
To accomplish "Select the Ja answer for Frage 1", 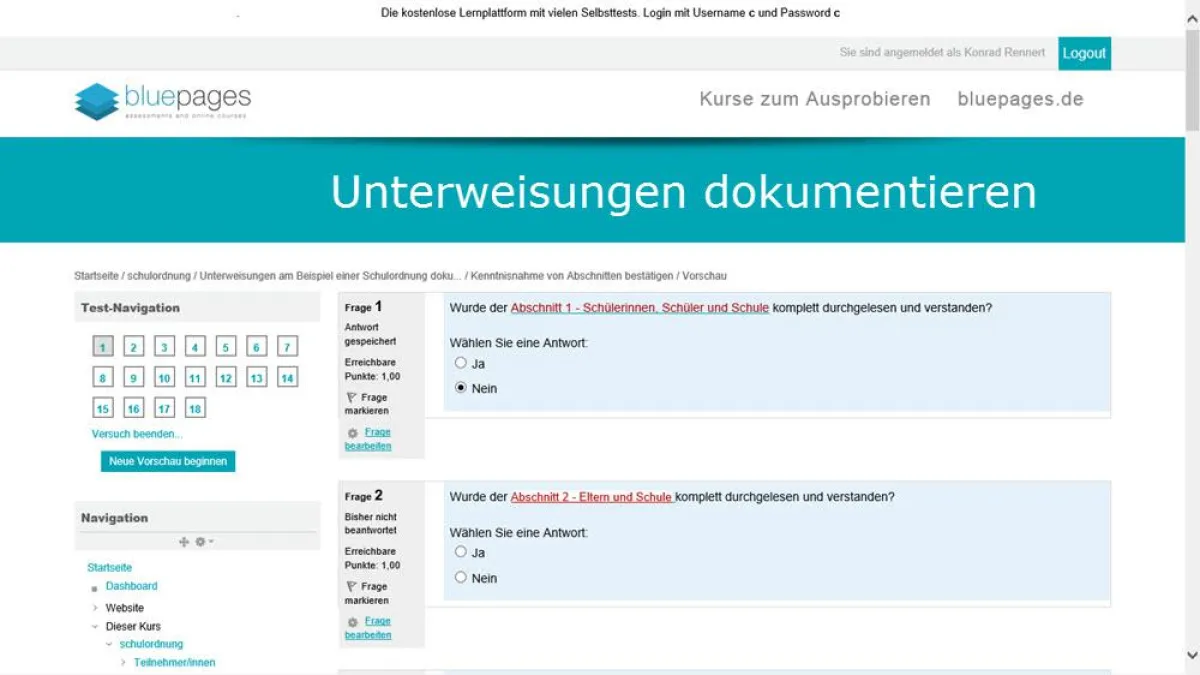I will [x=461, y=363].
